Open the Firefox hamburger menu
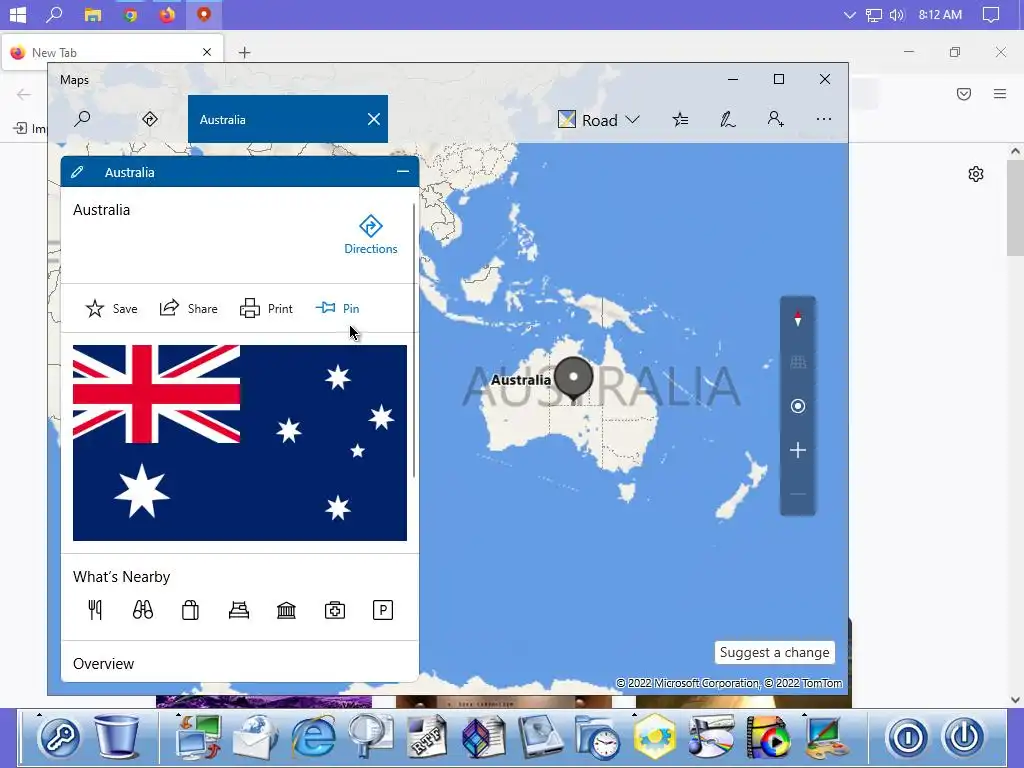This screenshot has height=768, width=1024. [x=999, y=94]
